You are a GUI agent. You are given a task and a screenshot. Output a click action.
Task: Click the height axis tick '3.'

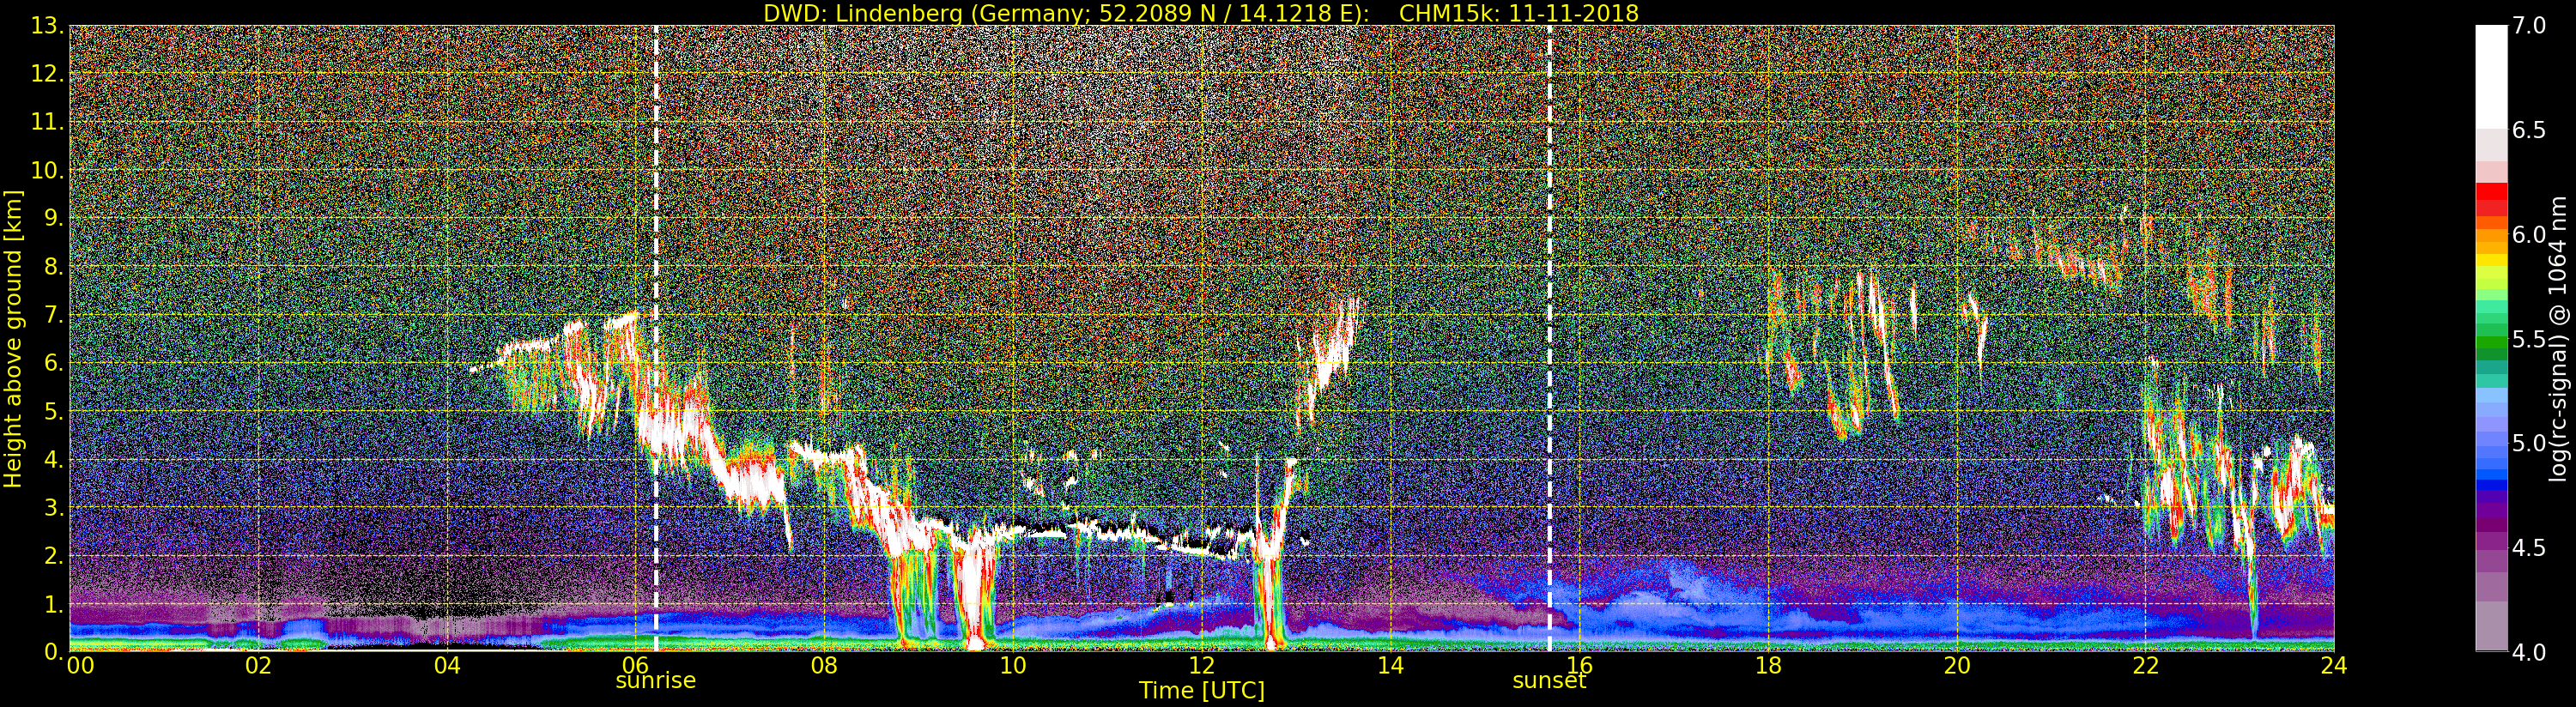(x=54, y=507)
